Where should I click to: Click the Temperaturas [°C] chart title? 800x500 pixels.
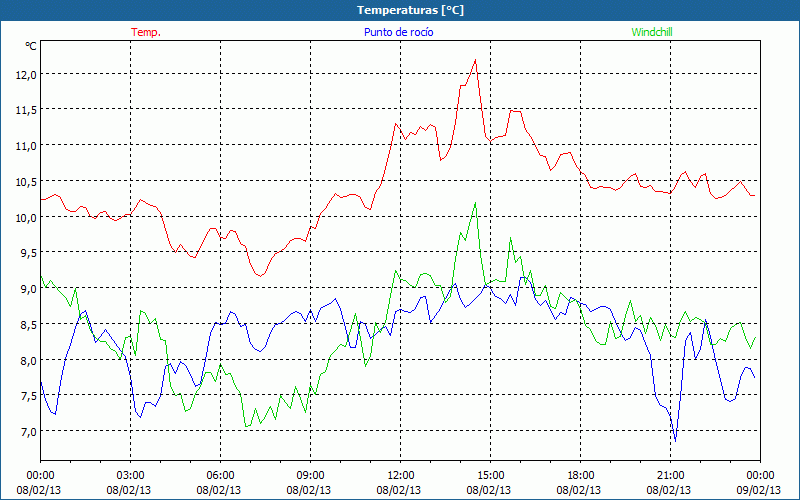(410, 10)
